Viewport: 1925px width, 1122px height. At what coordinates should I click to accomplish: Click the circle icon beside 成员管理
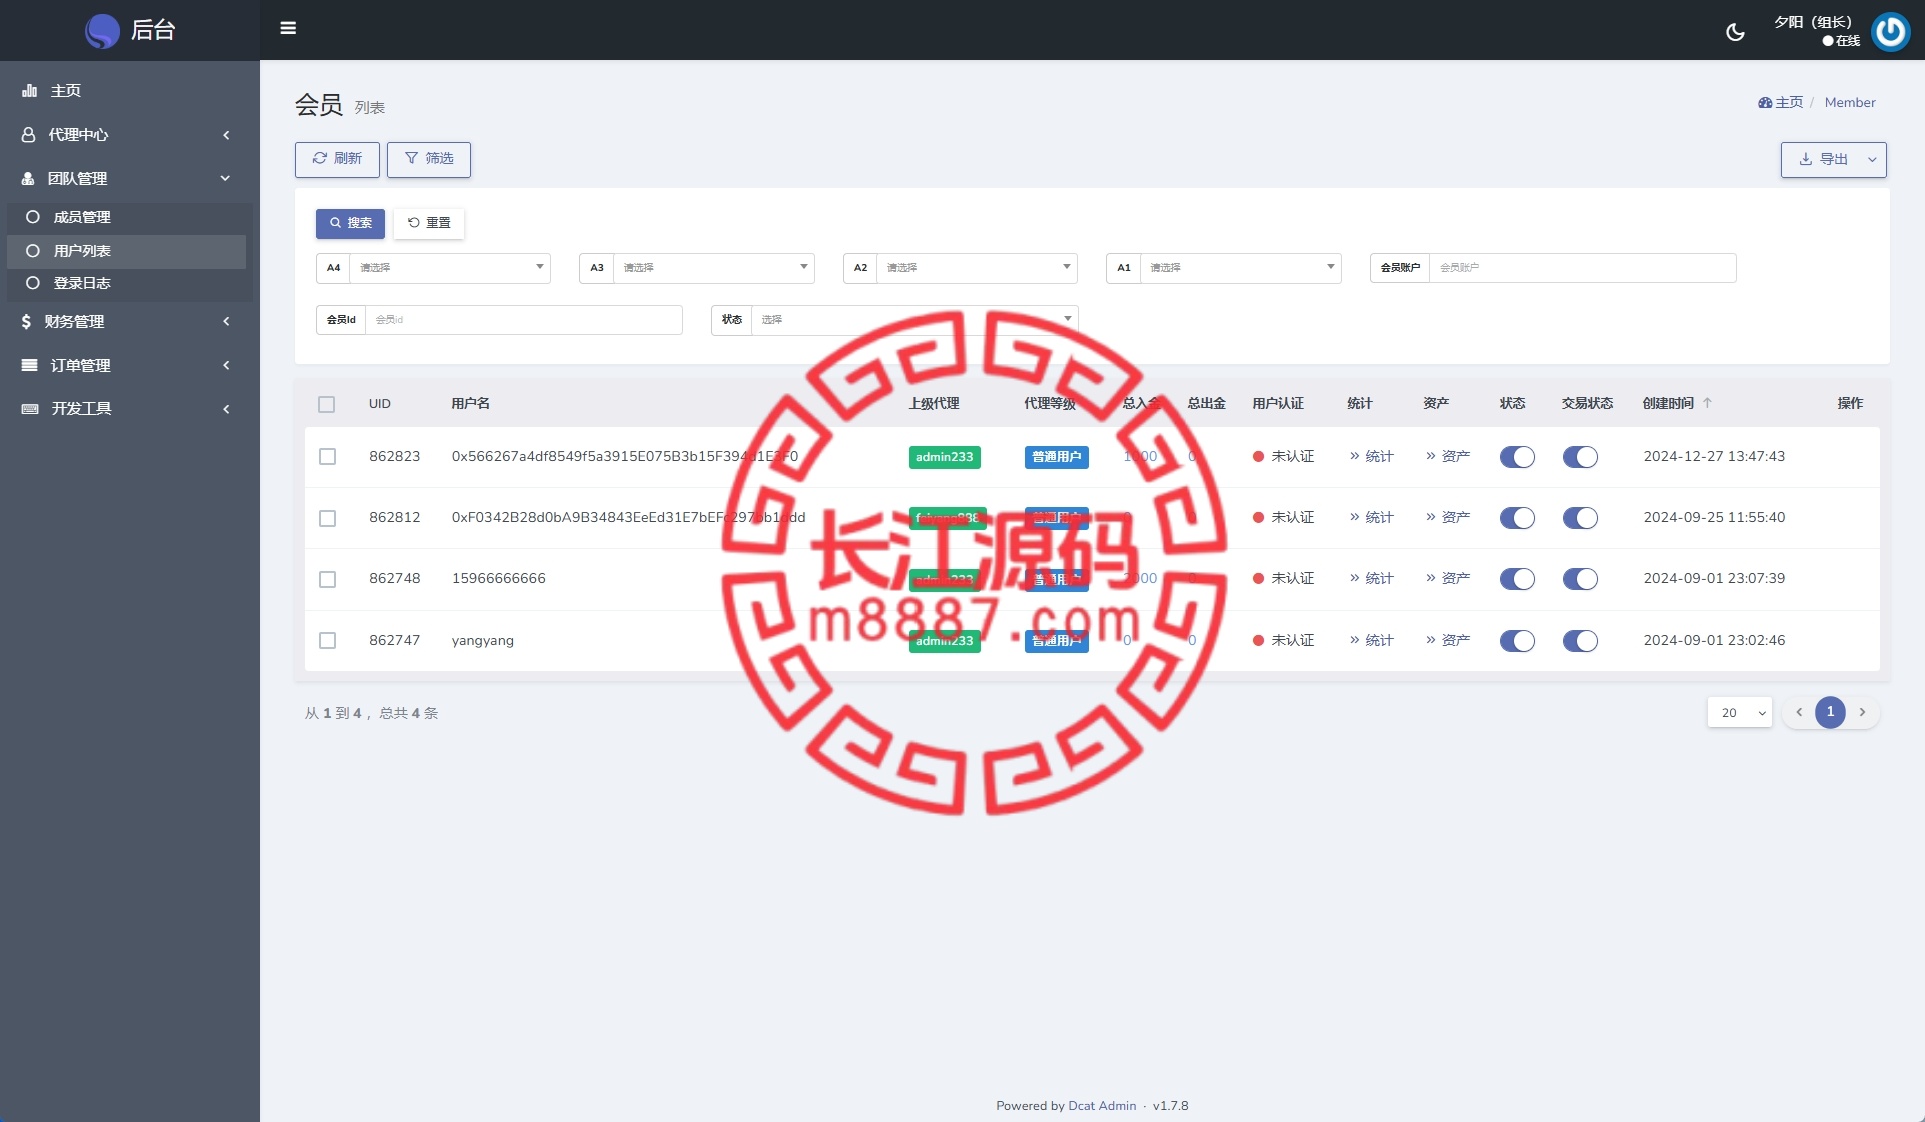pos(33,217)
